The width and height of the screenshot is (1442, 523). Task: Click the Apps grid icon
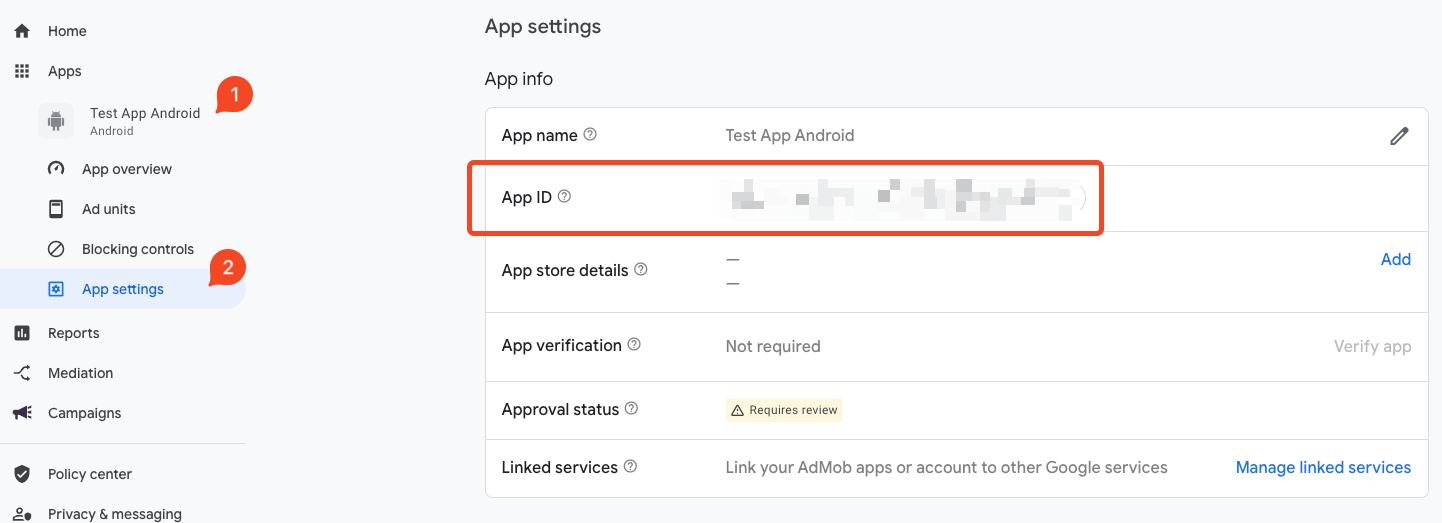coord(22,71)
